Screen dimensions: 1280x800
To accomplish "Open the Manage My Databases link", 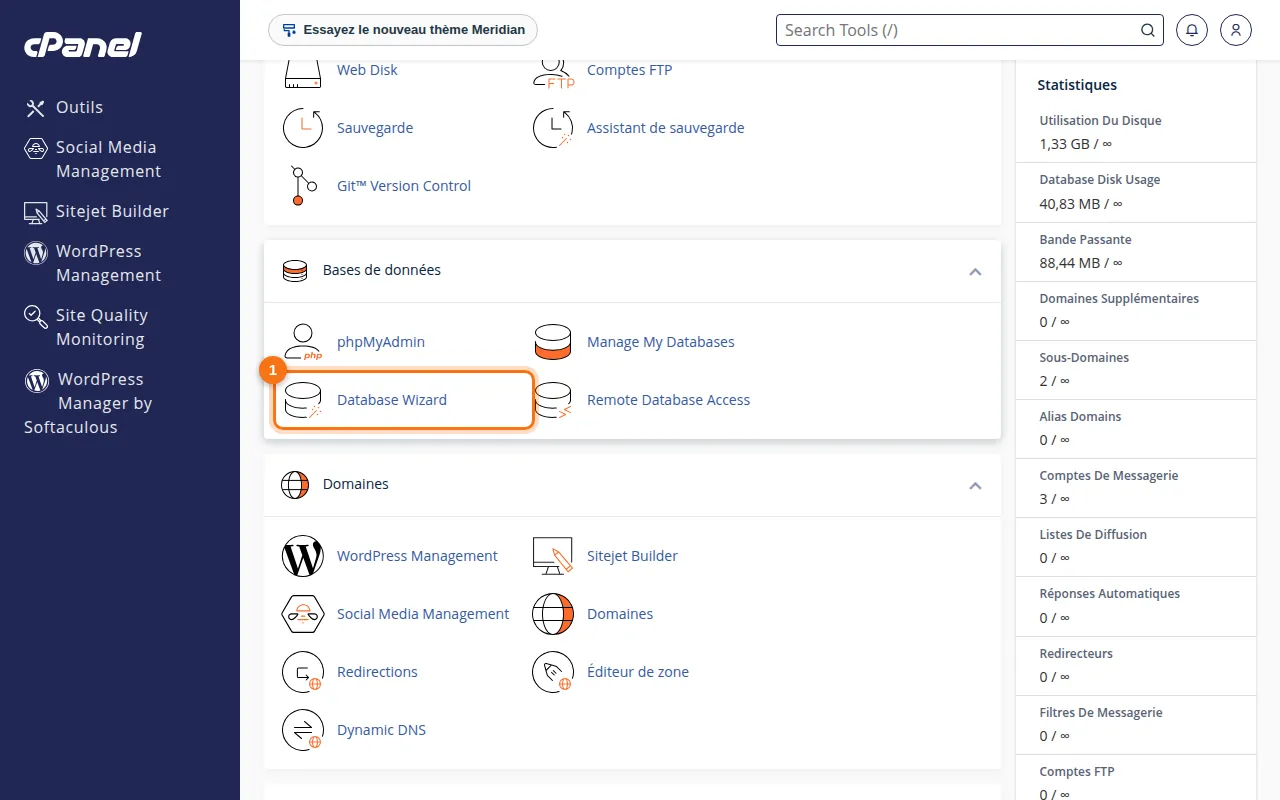I will point(660,342).
